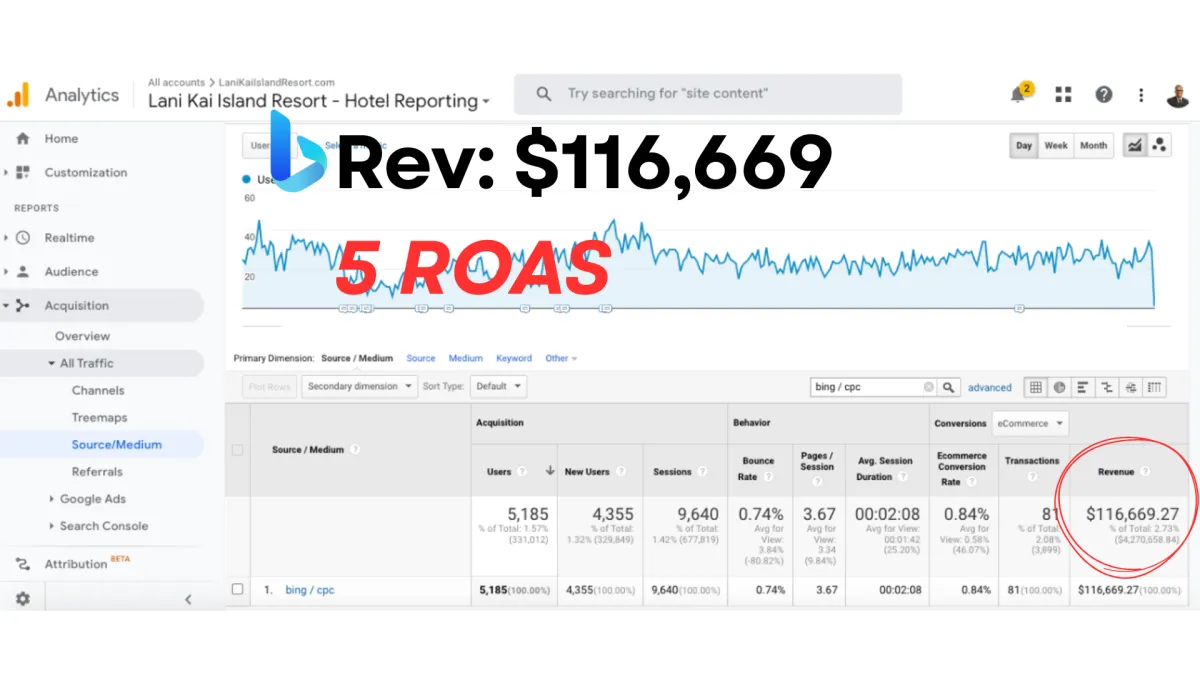1200x675 pixels.
Task: Open the Referrals report
Action: pos(97,471)
